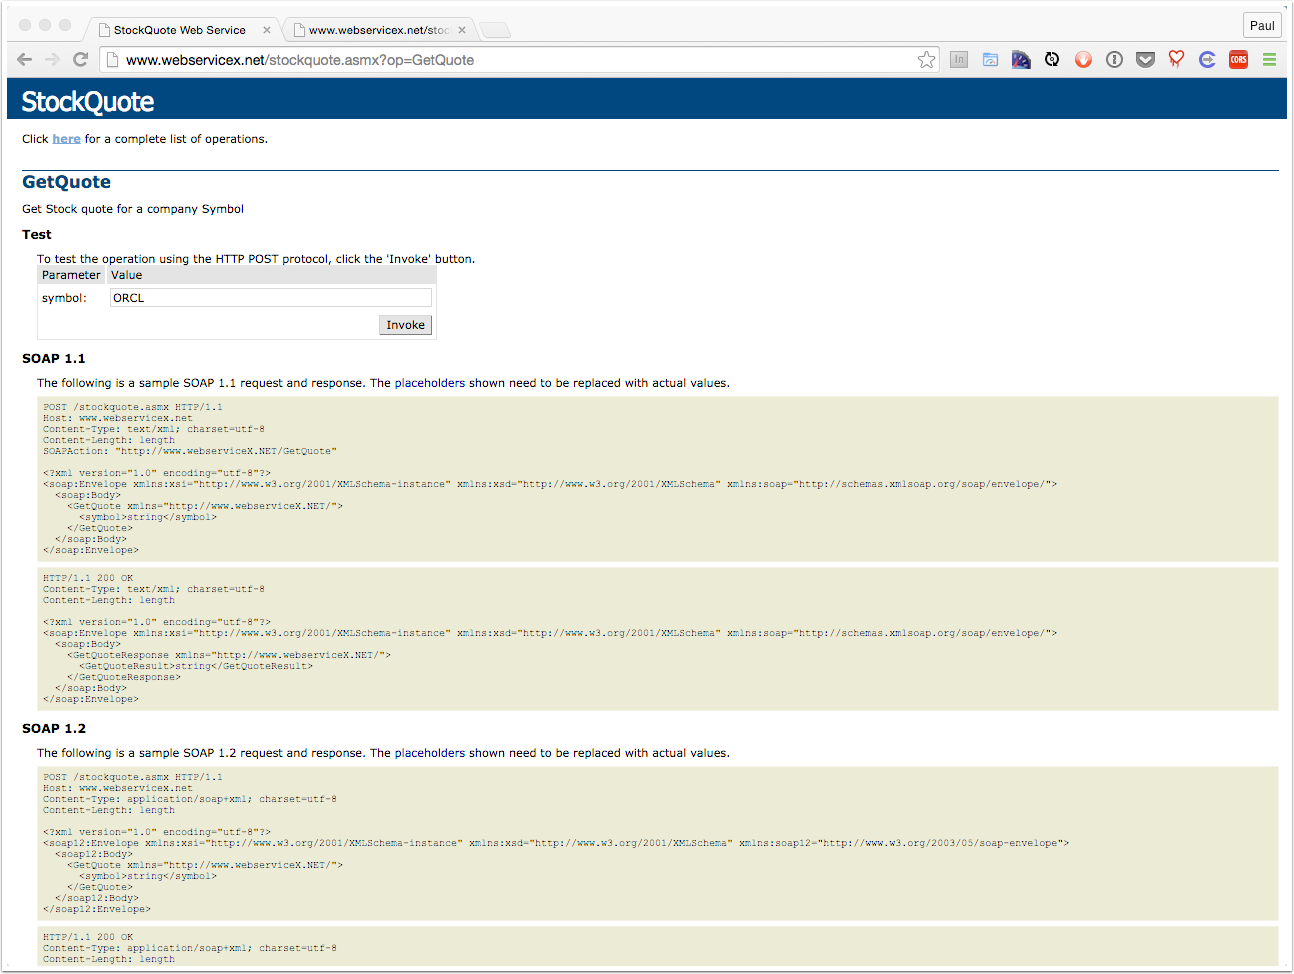Toggle the red CORS extension icon
Image resolution: width=1294 pixels, height=974 pixels.
1238,60
